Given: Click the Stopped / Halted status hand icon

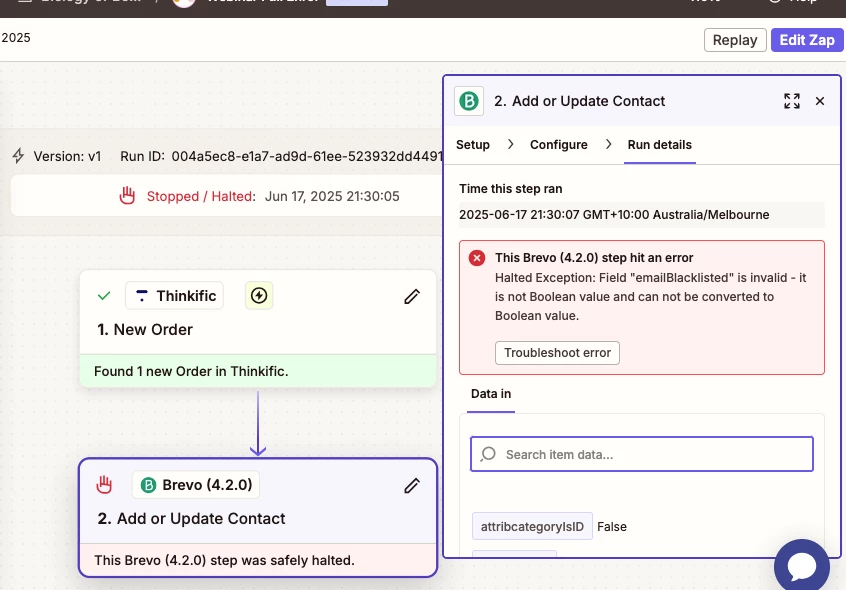Looking at the screenshot, I should pos(127,196).
